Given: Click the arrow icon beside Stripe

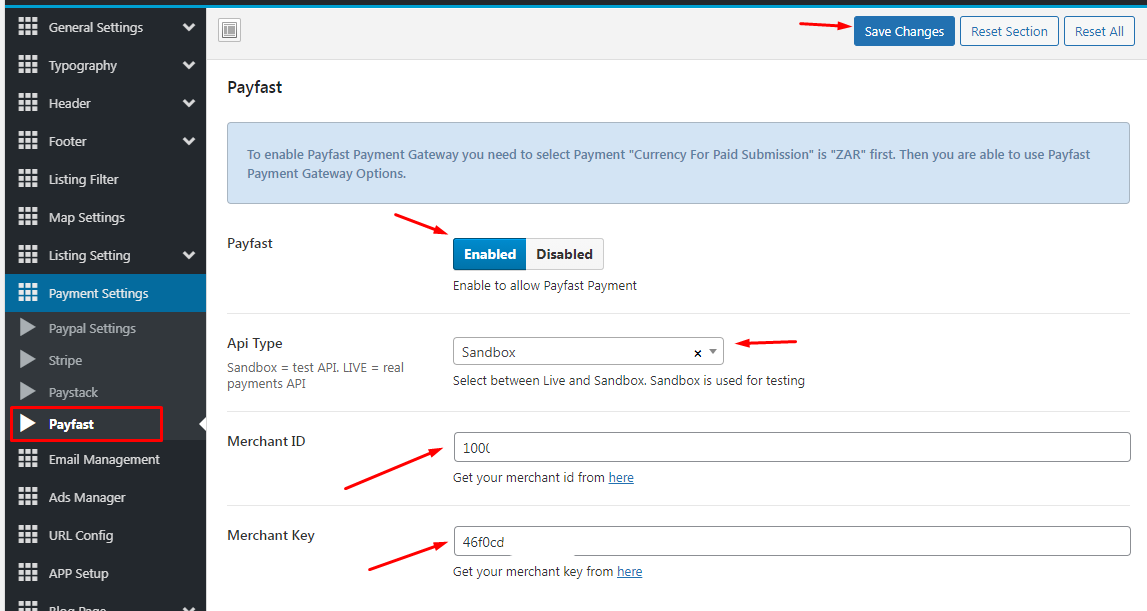Looking at the screenshot, I should pos(28,360).
